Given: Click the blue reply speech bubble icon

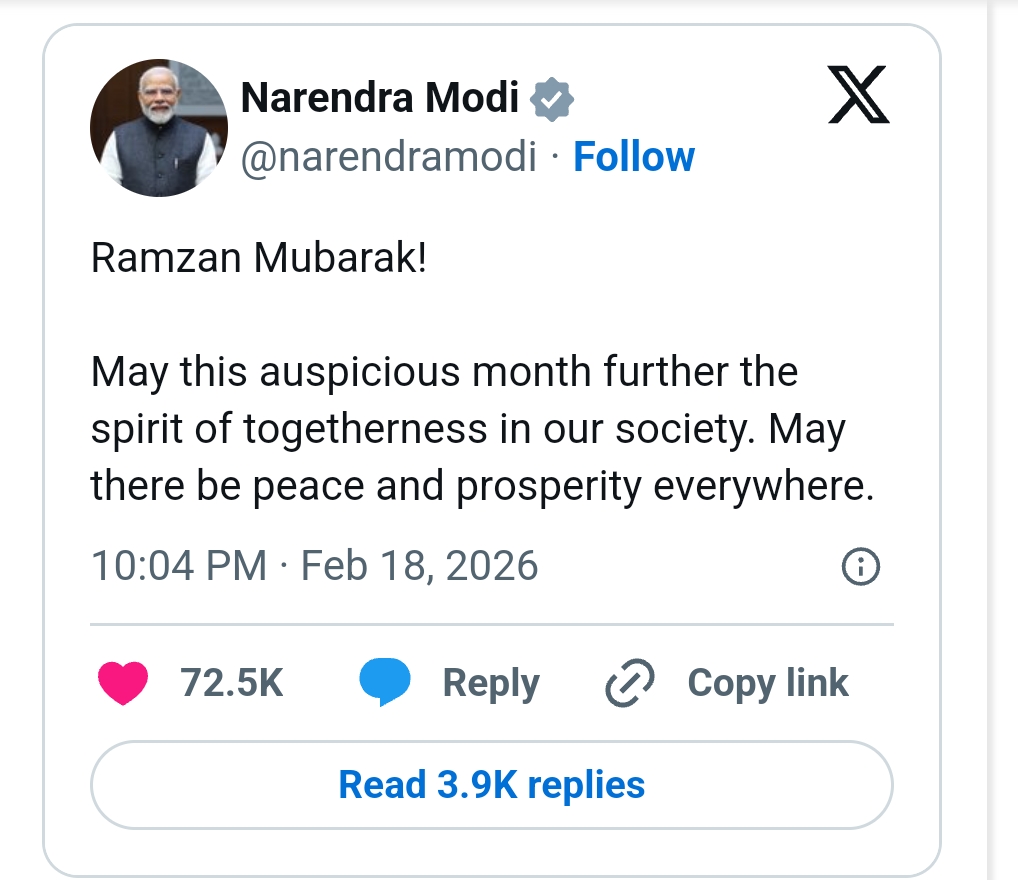Looking at the screenshot, I should click(385, 684).
